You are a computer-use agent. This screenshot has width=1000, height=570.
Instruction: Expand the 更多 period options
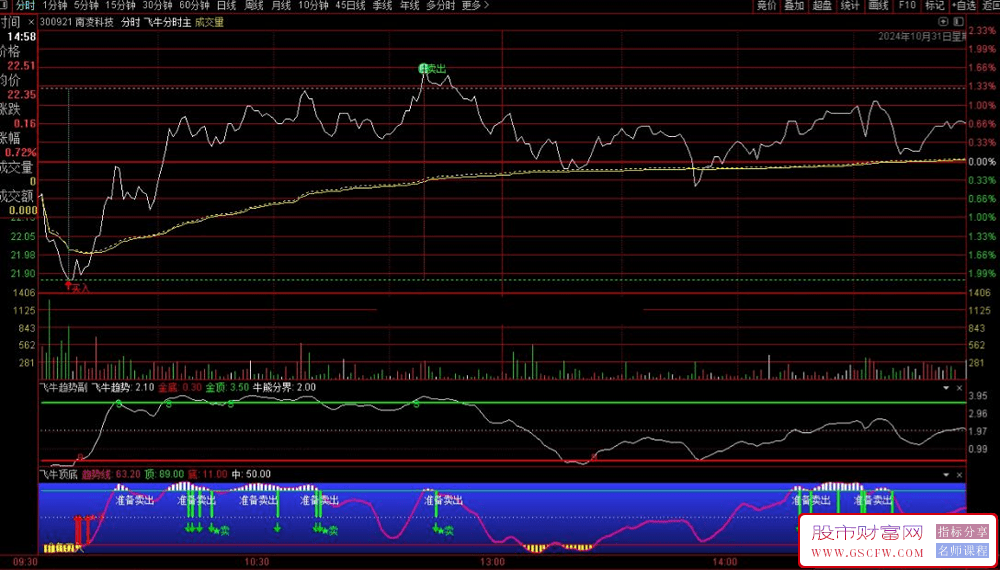pos(475,6)
